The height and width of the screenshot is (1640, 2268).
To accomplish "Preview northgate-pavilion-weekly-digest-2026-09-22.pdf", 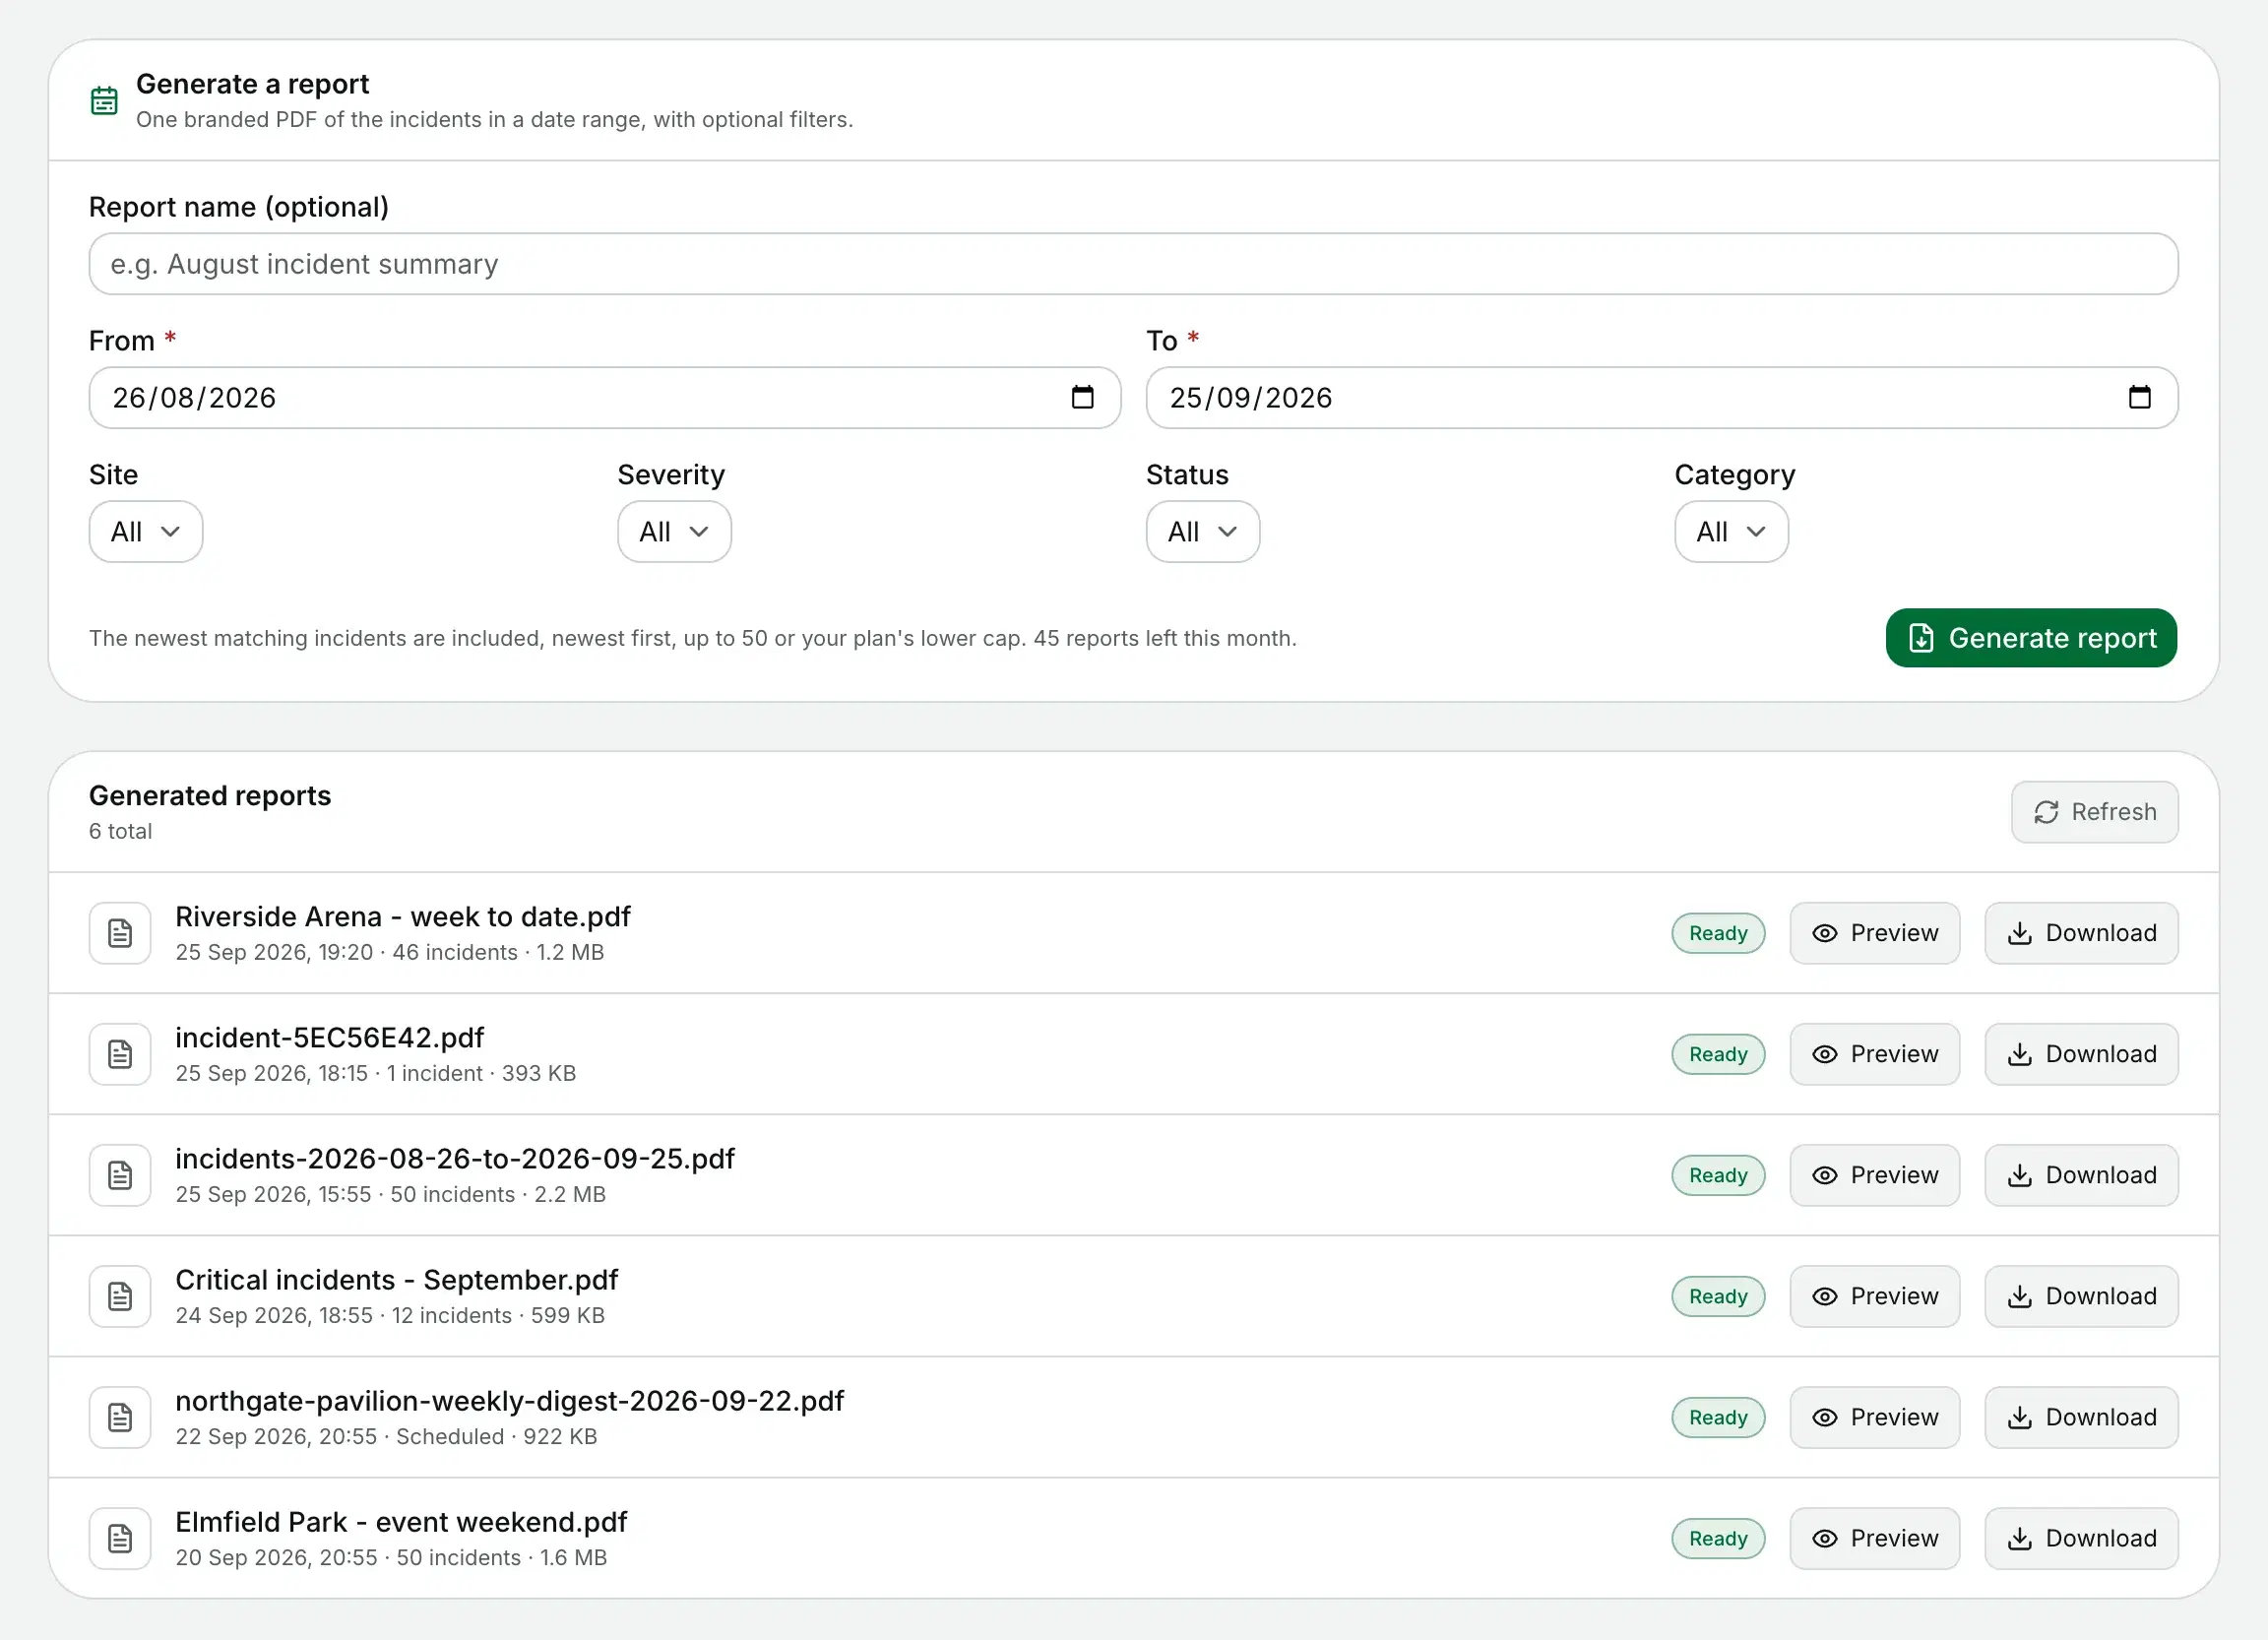I will pyautogui.click(x=1875, y=1417).
